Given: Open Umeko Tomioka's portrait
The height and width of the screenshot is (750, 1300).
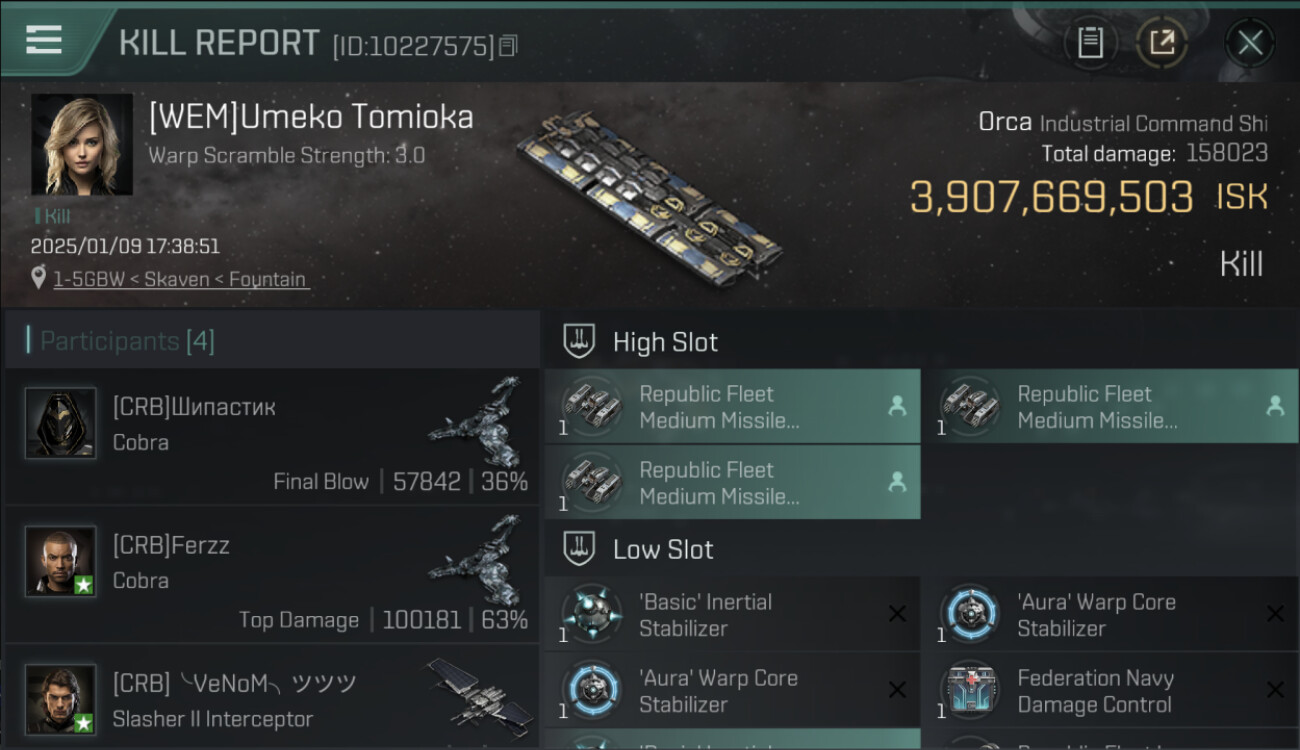Looking at the screenshot, I should 82,144.
